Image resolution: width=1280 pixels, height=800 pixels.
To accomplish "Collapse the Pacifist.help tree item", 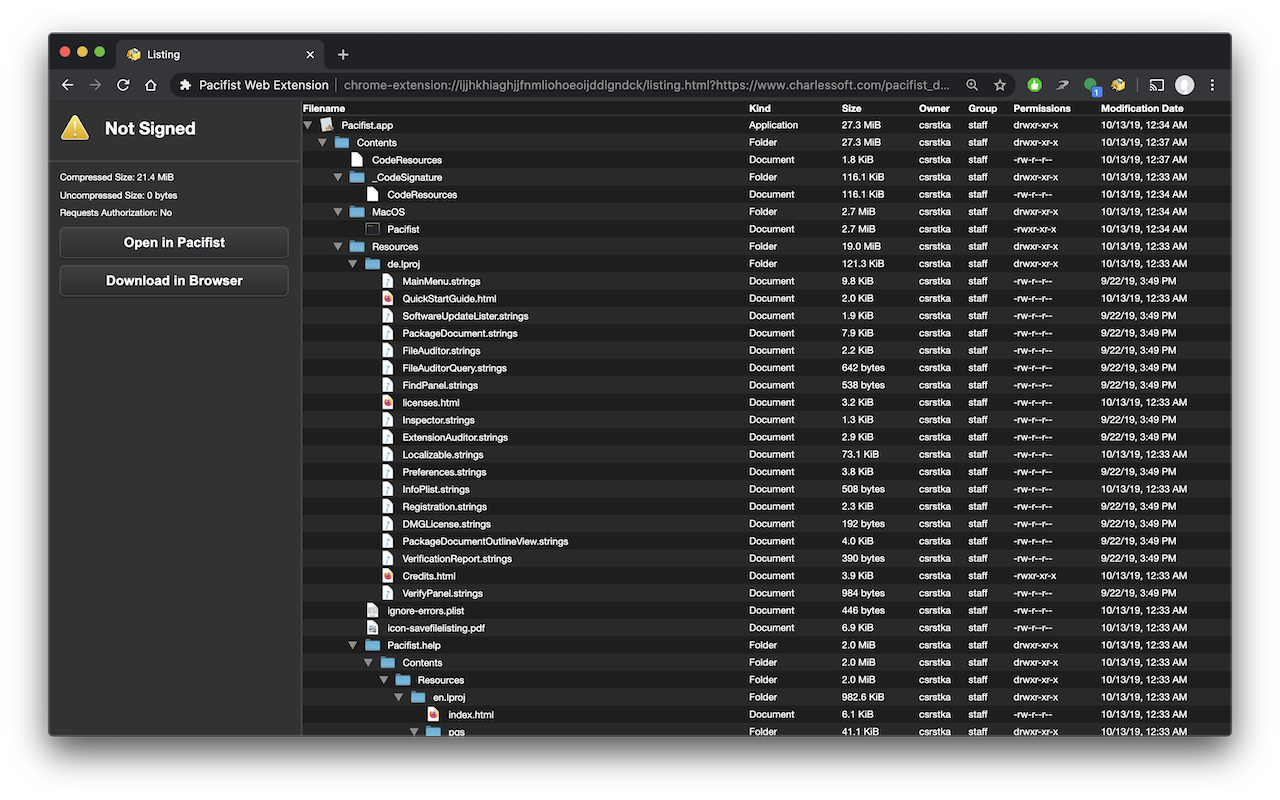I will [x=353, y=645].
